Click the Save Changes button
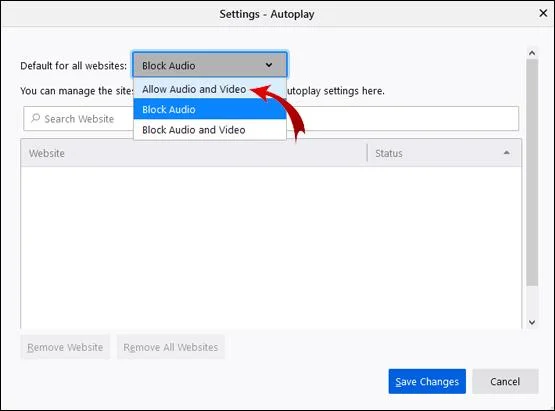555x411 pixels. coord(427,381)
